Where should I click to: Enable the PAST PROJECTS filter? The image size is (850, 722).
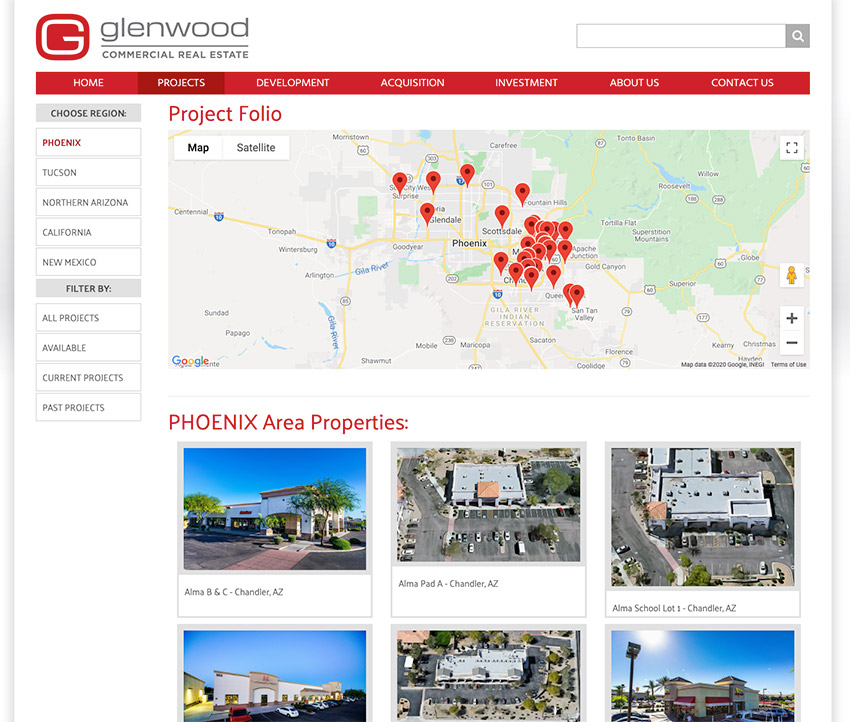coord(88,407)
